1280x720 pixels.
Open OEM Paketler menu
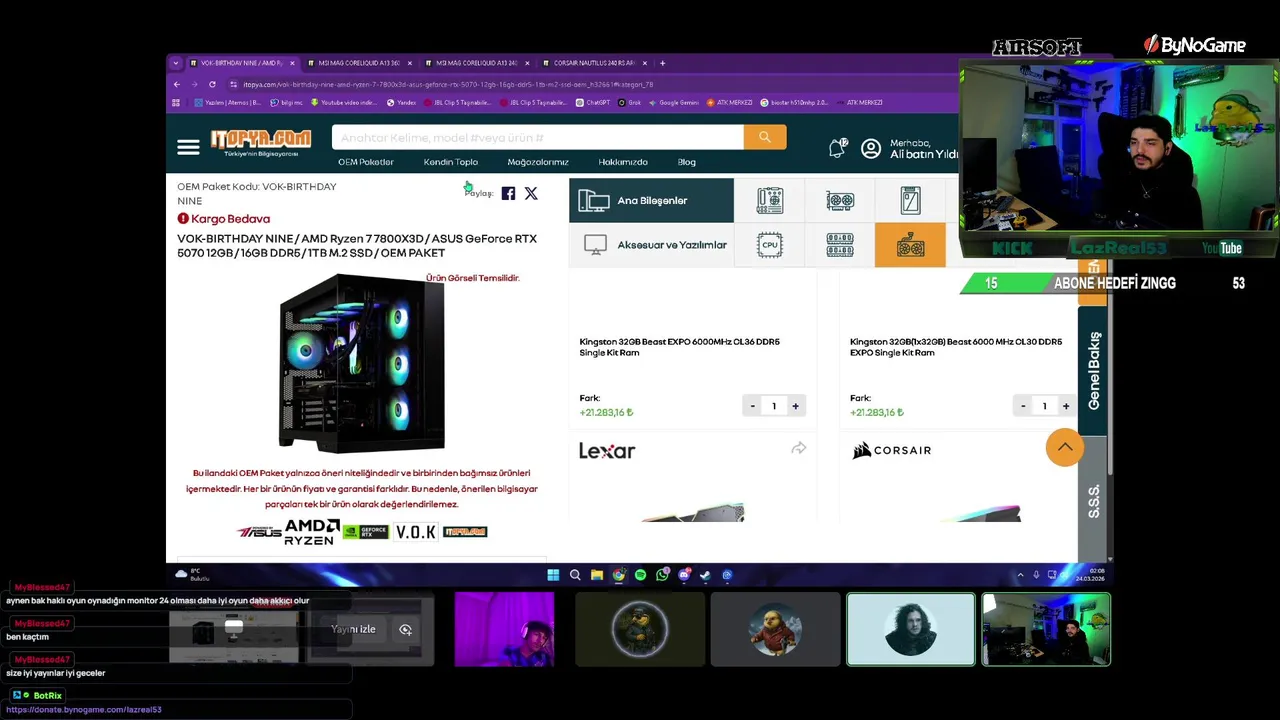[366, 162]
